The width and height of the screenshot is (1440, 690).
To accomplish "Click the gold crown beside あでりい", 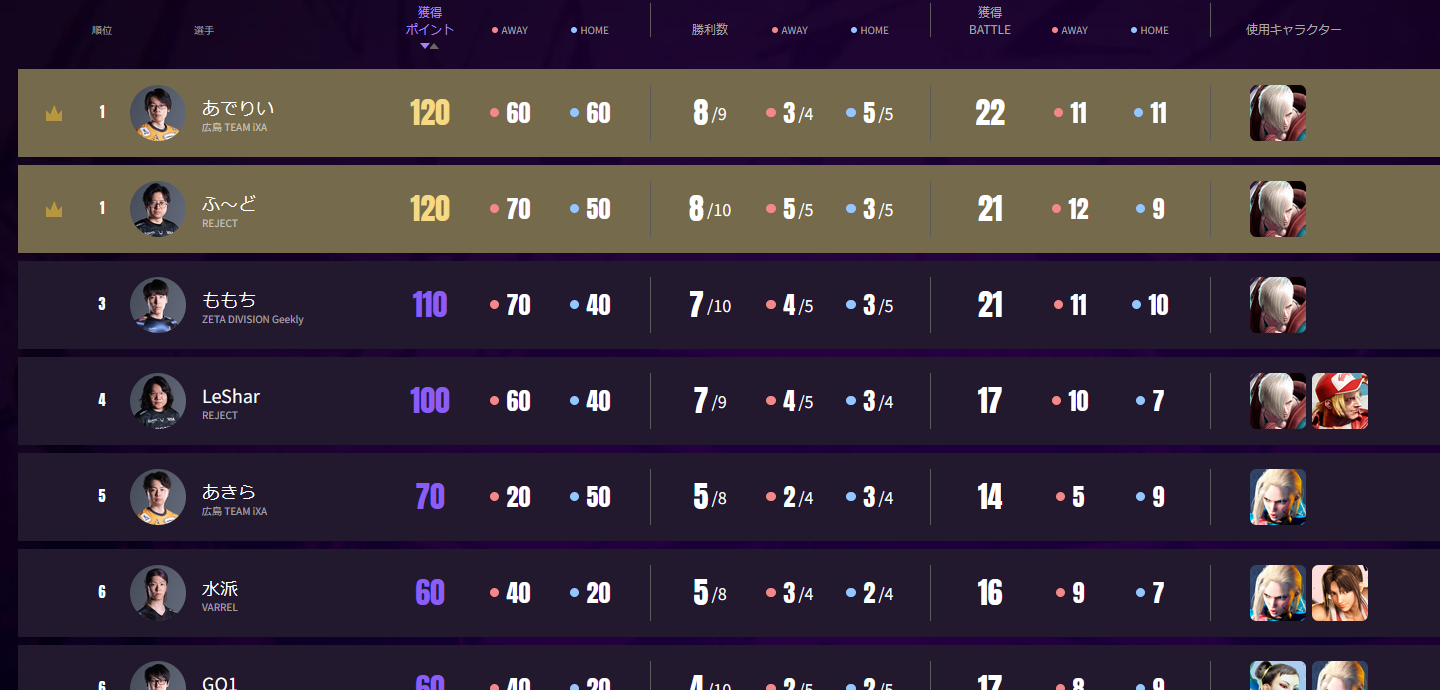I will click(x=54, y=114).
